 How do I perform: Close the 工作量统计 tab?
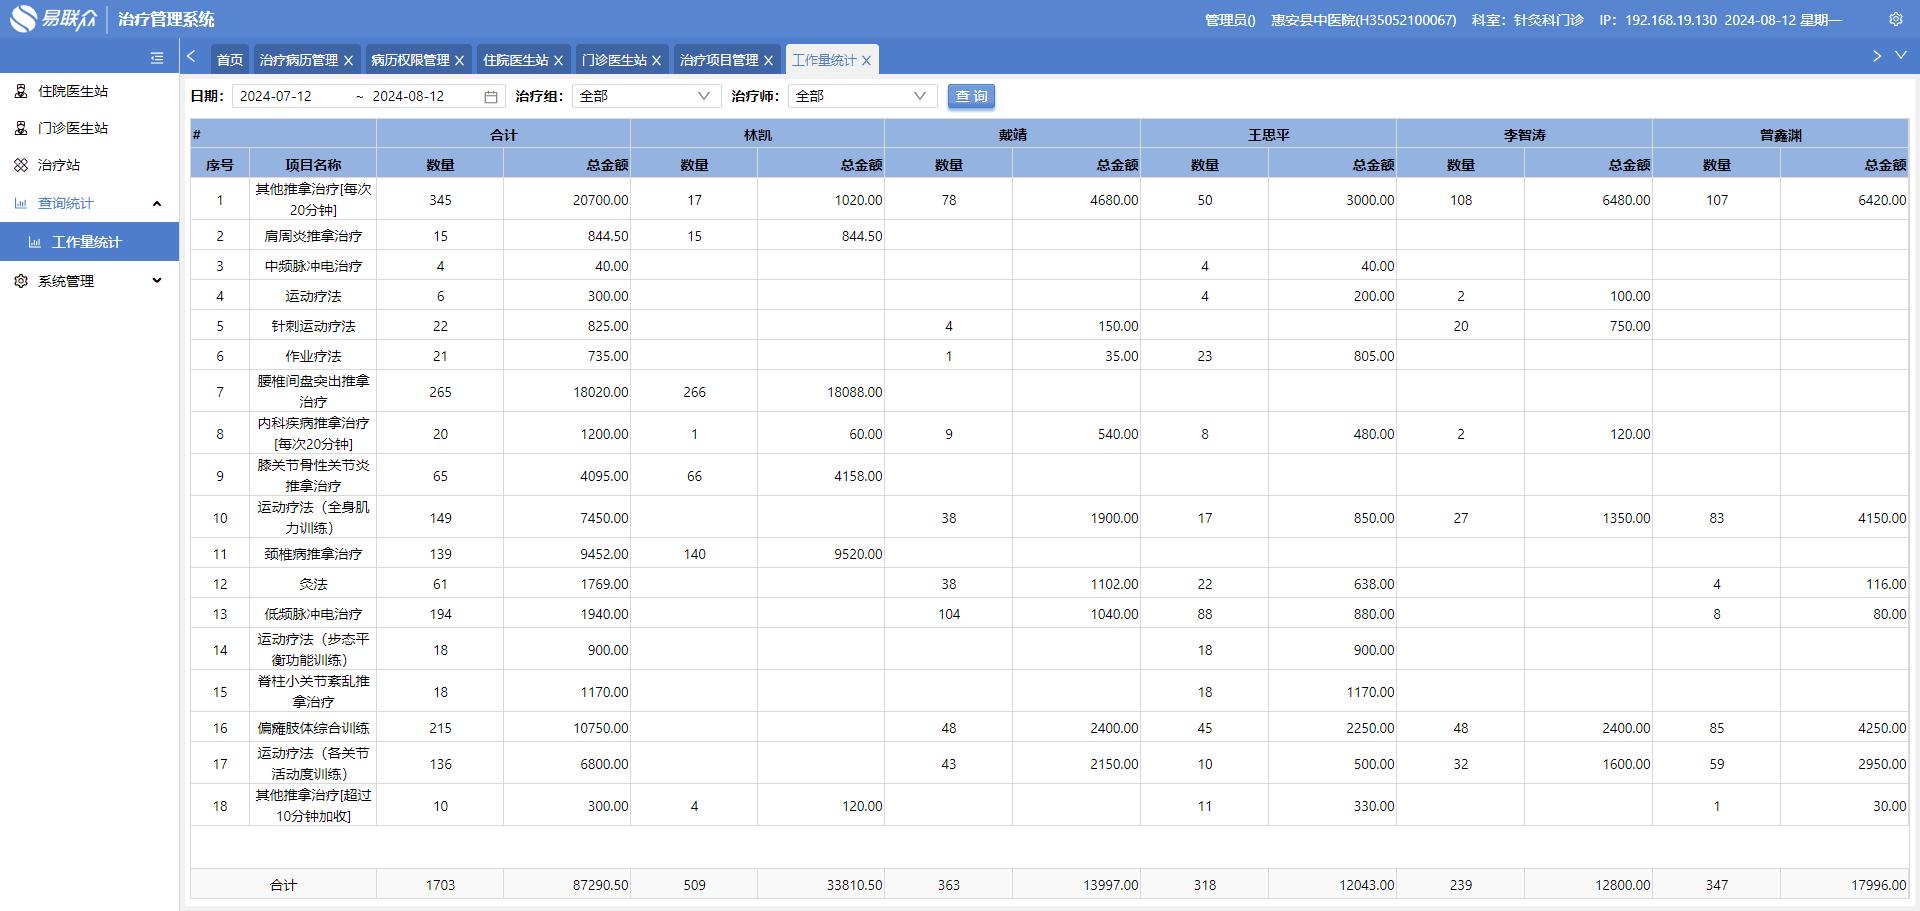tap(866, 61)
